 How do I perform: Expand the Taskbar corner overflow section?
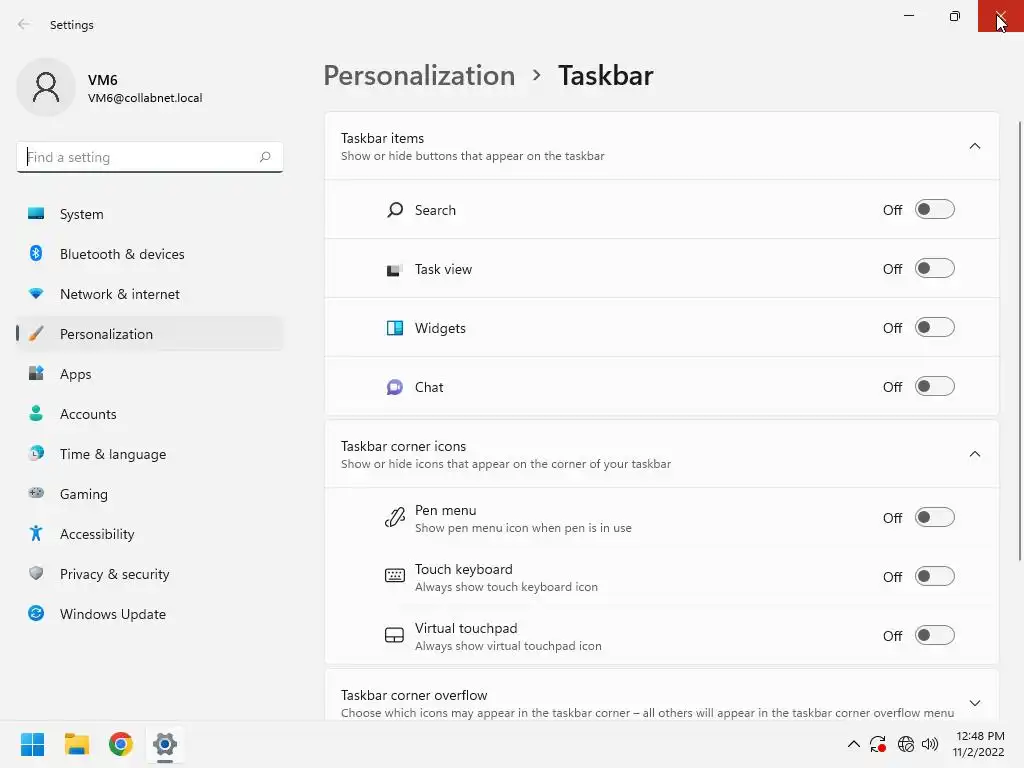pos(974,703)
